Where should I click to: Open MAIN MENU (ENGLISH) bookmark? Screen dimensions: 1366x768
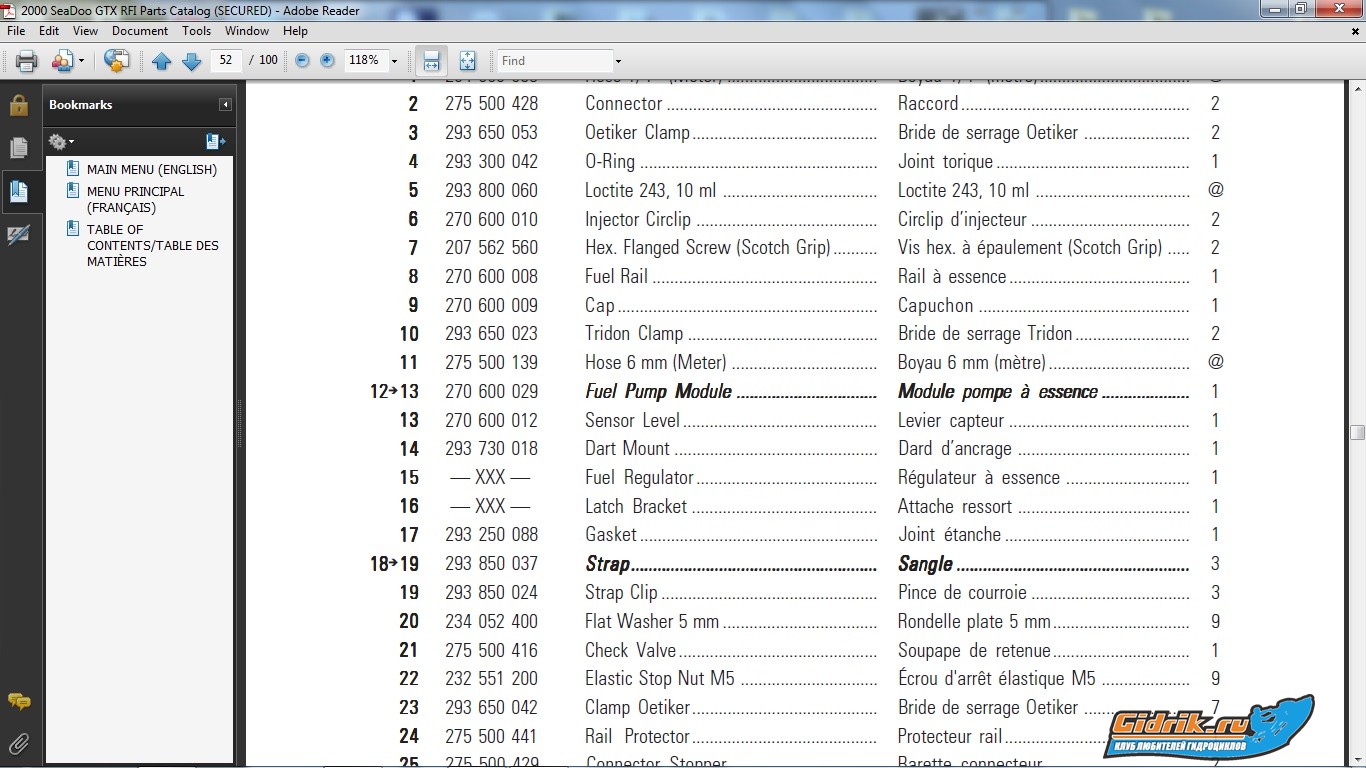coord(151,170)
